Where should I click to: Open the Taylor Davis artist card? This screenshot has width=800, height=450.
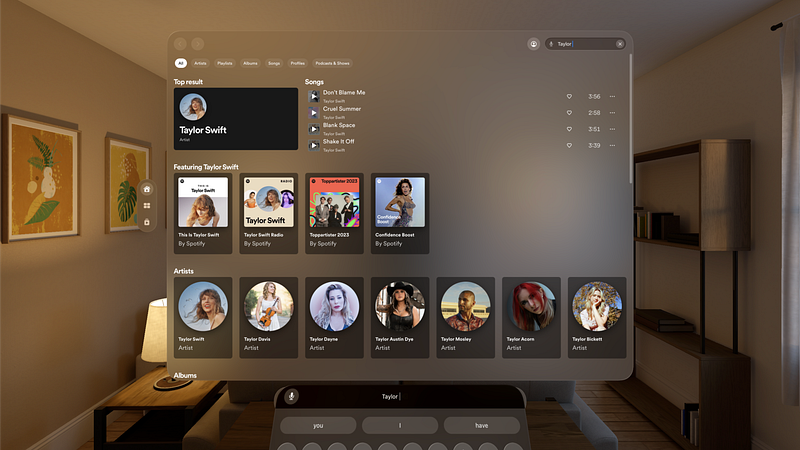click(269, 317)
